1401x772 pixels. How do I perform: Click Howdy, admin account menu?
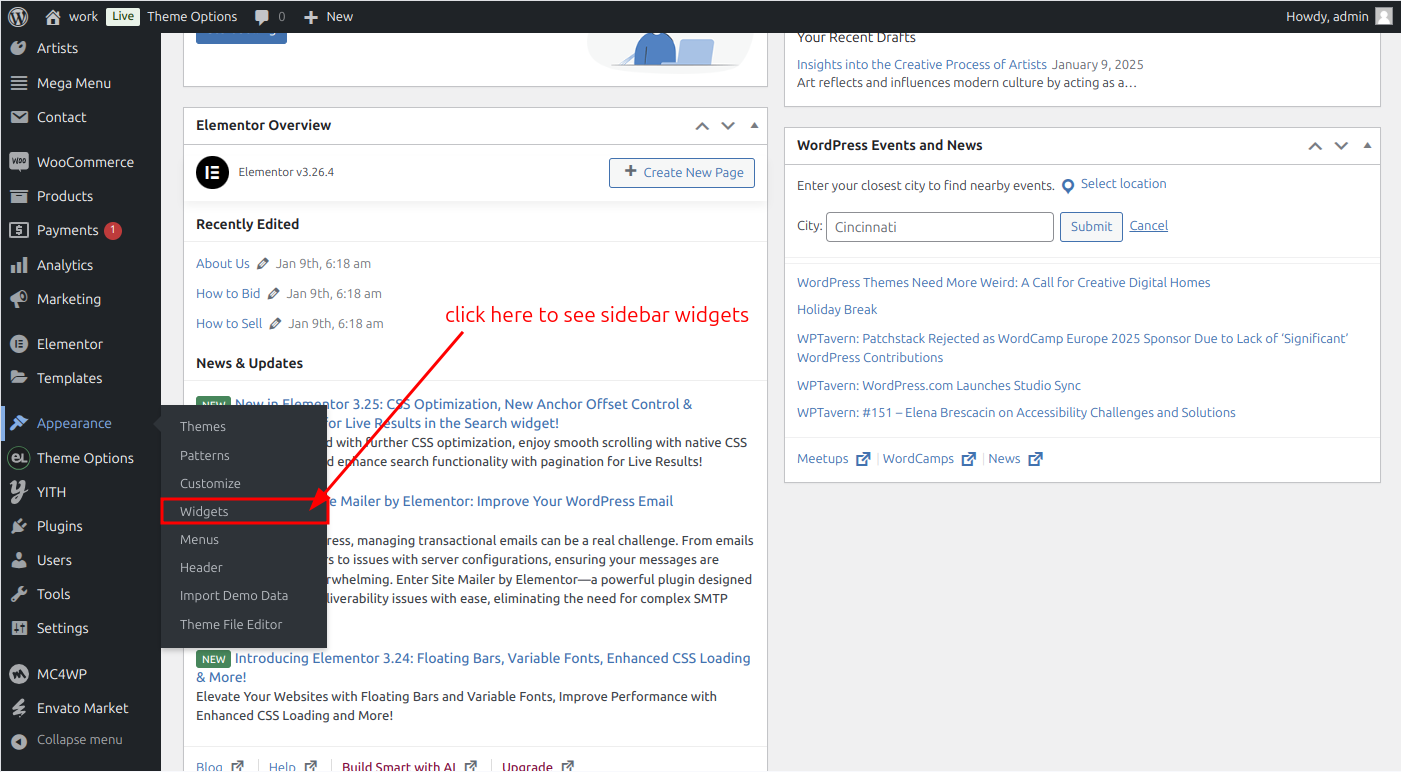(x=1339, y=16)
